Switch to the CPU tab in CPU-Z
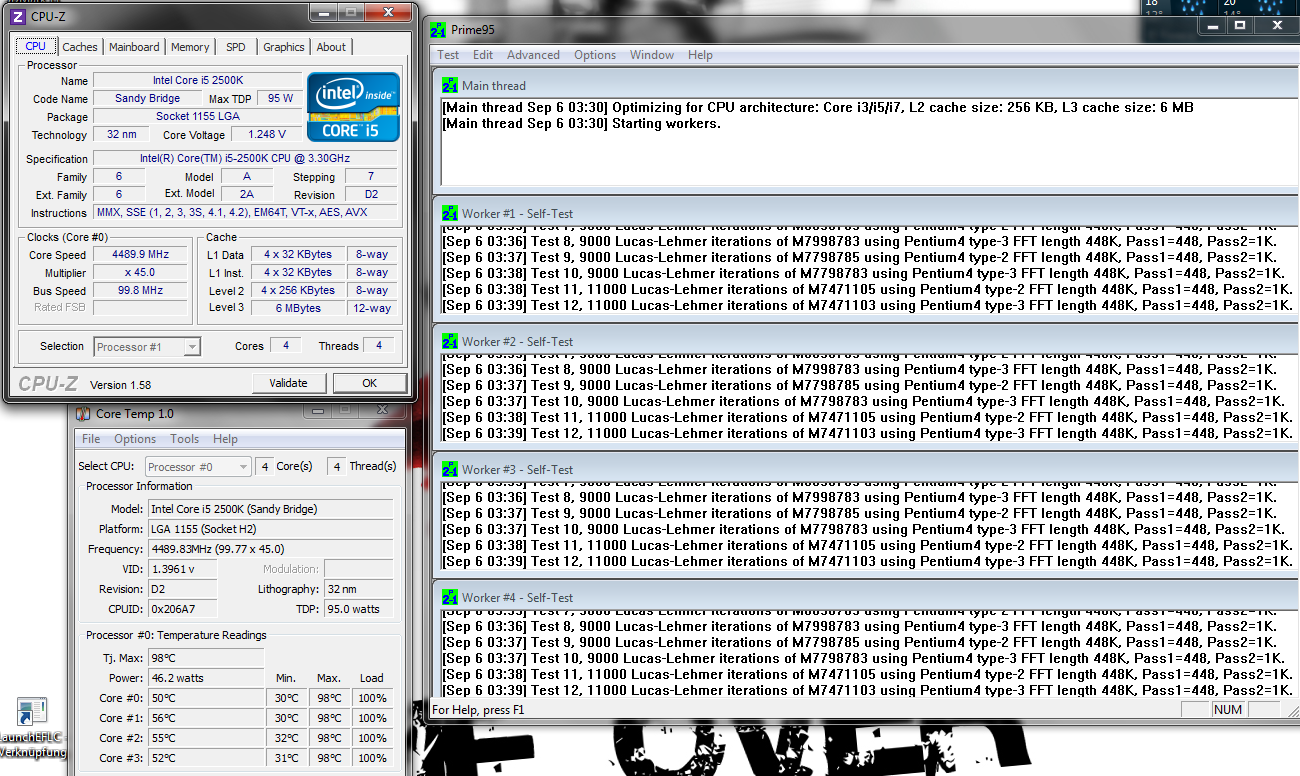The width and height of the screenshot is (1300, 776). 36,46
